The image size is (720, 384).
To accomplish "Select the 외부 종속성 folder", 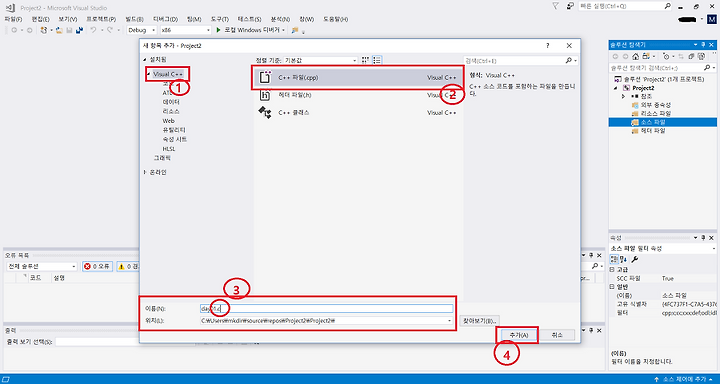I will 651,105.
